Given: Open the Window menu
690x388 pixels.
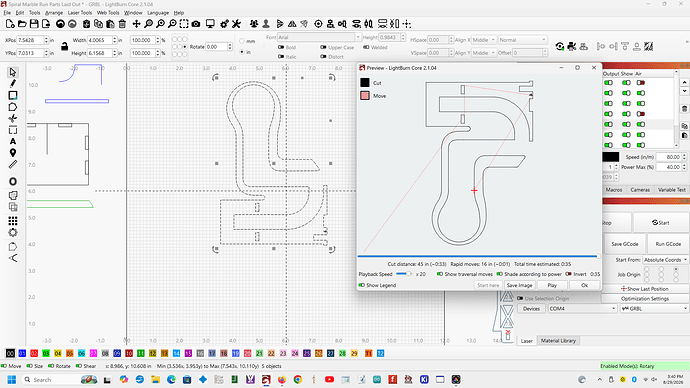Looking at the screenshot, I should tap(133, 13).
